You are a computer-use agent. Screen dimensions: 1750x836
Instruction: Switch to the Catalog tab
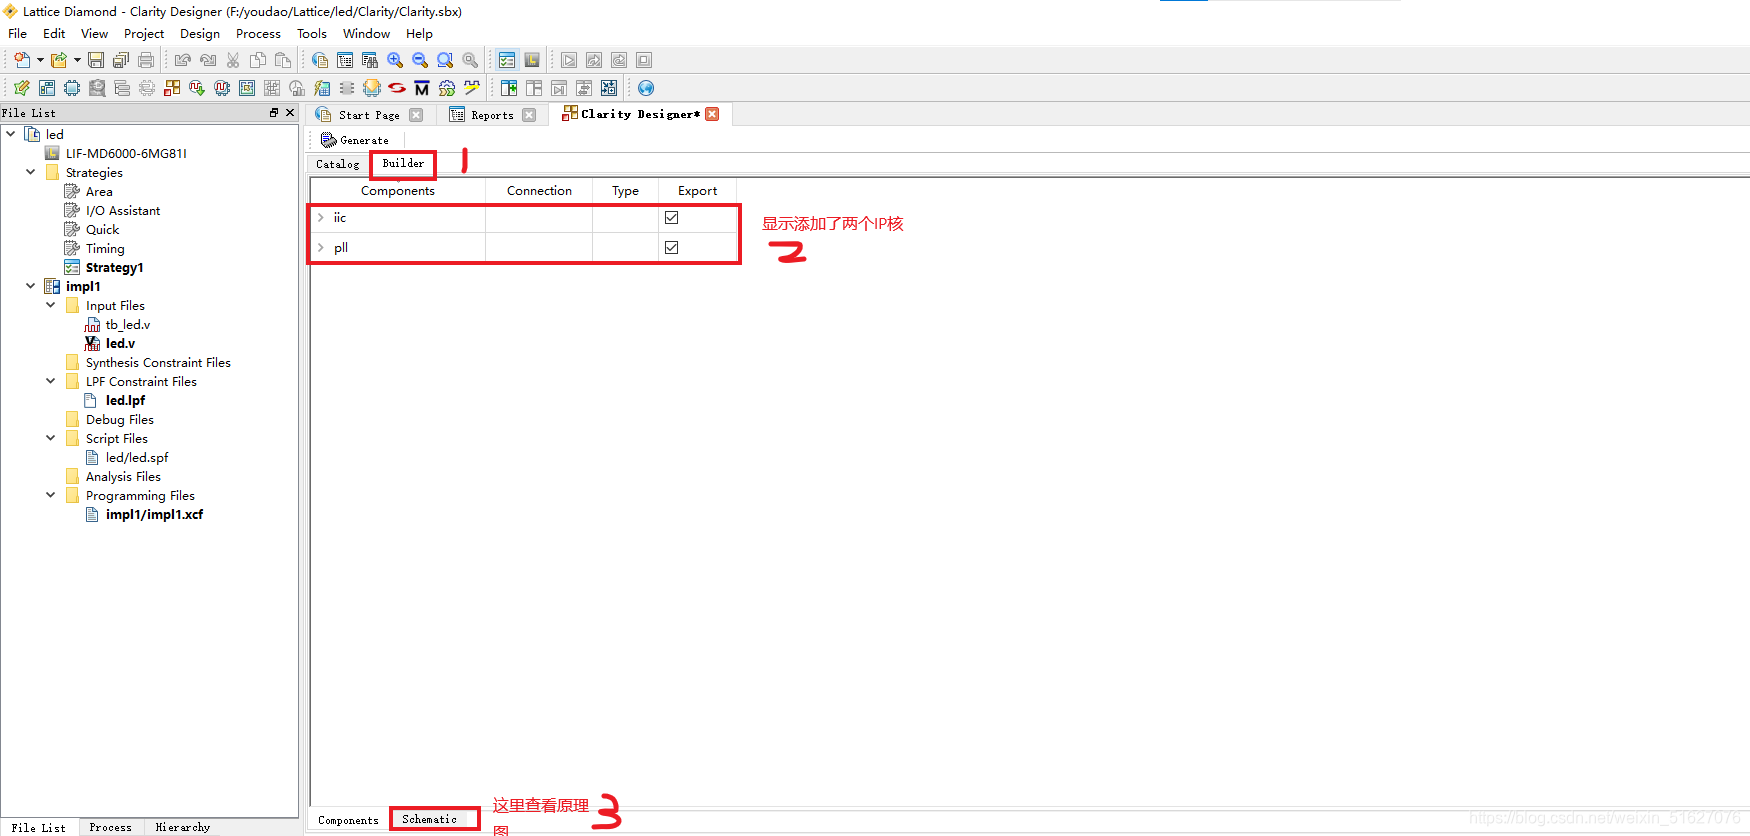coord(338,164)
